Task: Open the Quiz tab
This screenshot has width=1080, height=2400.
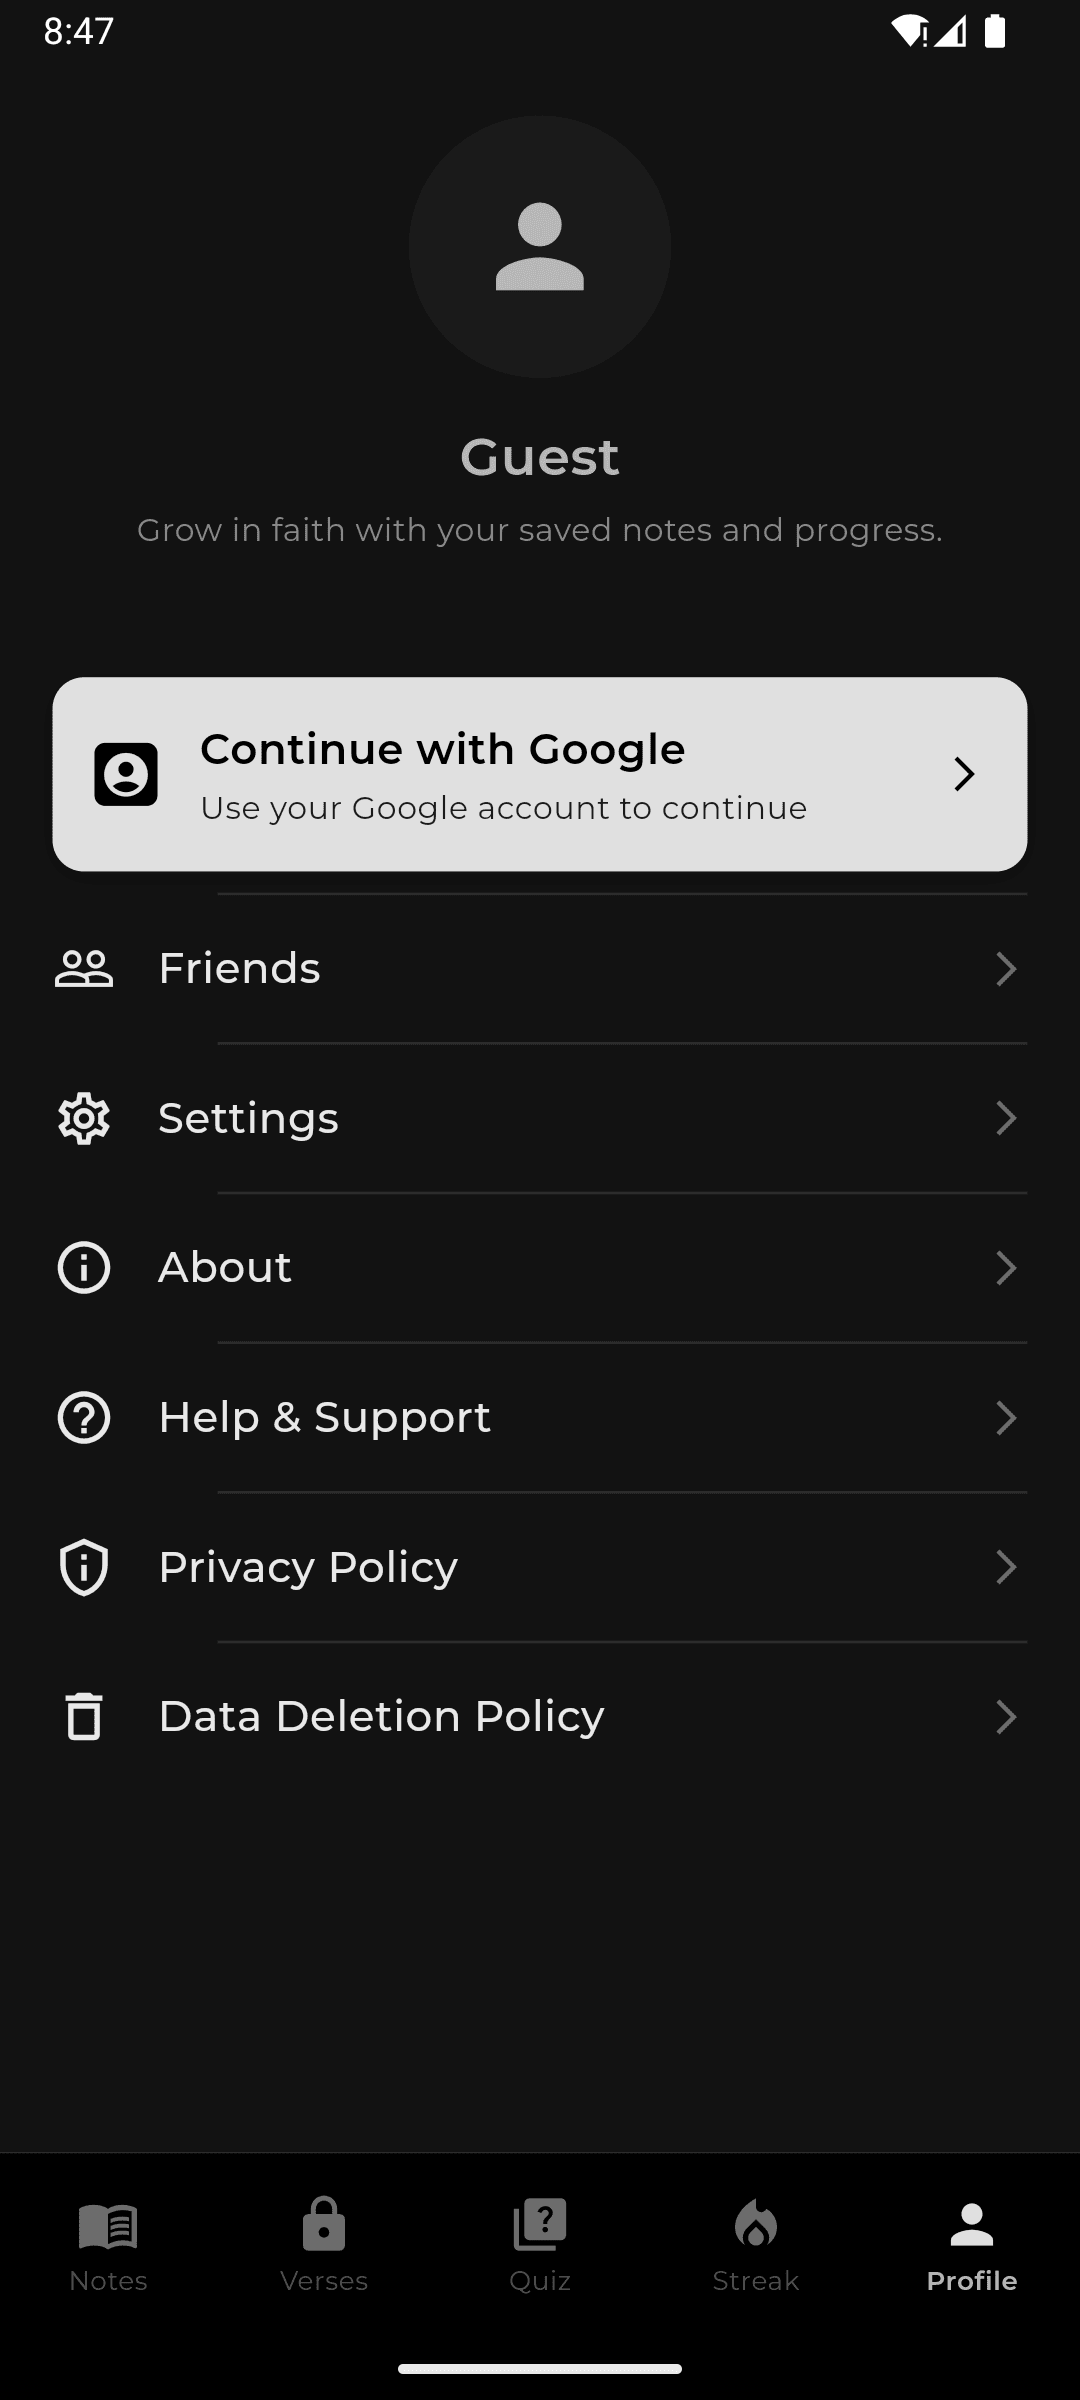Action: [x=540, y=2244]
